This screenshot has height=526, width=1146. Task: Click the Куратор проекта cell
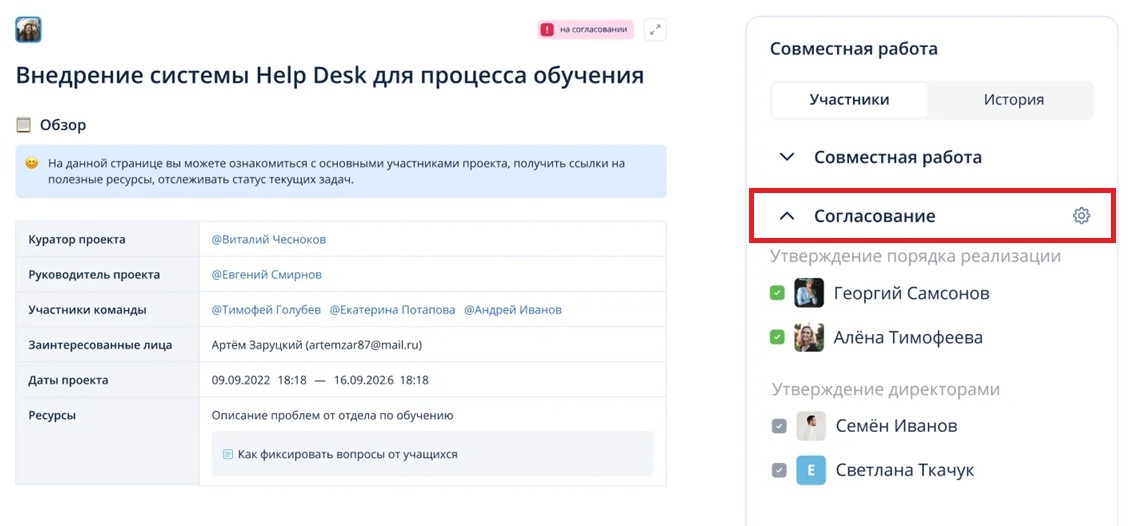(107, 240)
